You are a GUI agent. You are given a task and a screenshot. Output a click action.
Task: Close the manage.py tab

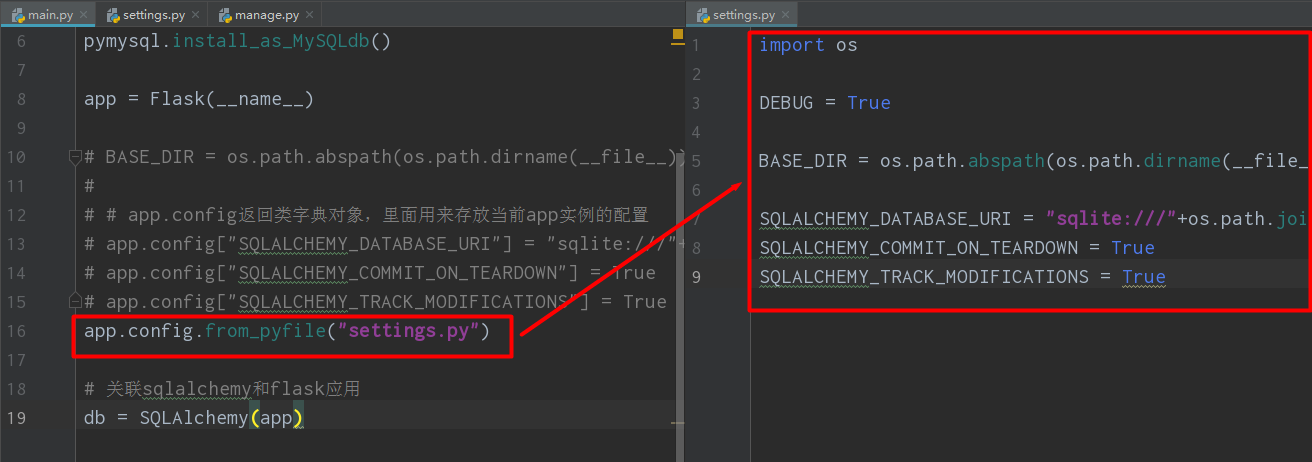coord(310,15)
